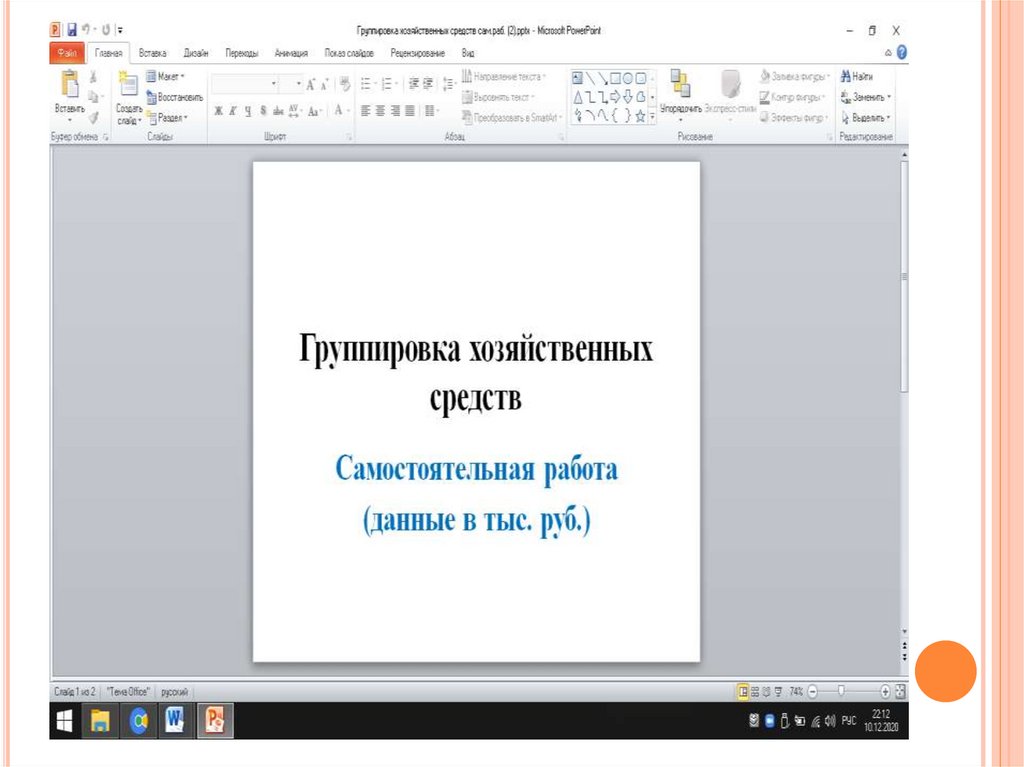Toggle italic (К) formatting

tap(233, 112)
